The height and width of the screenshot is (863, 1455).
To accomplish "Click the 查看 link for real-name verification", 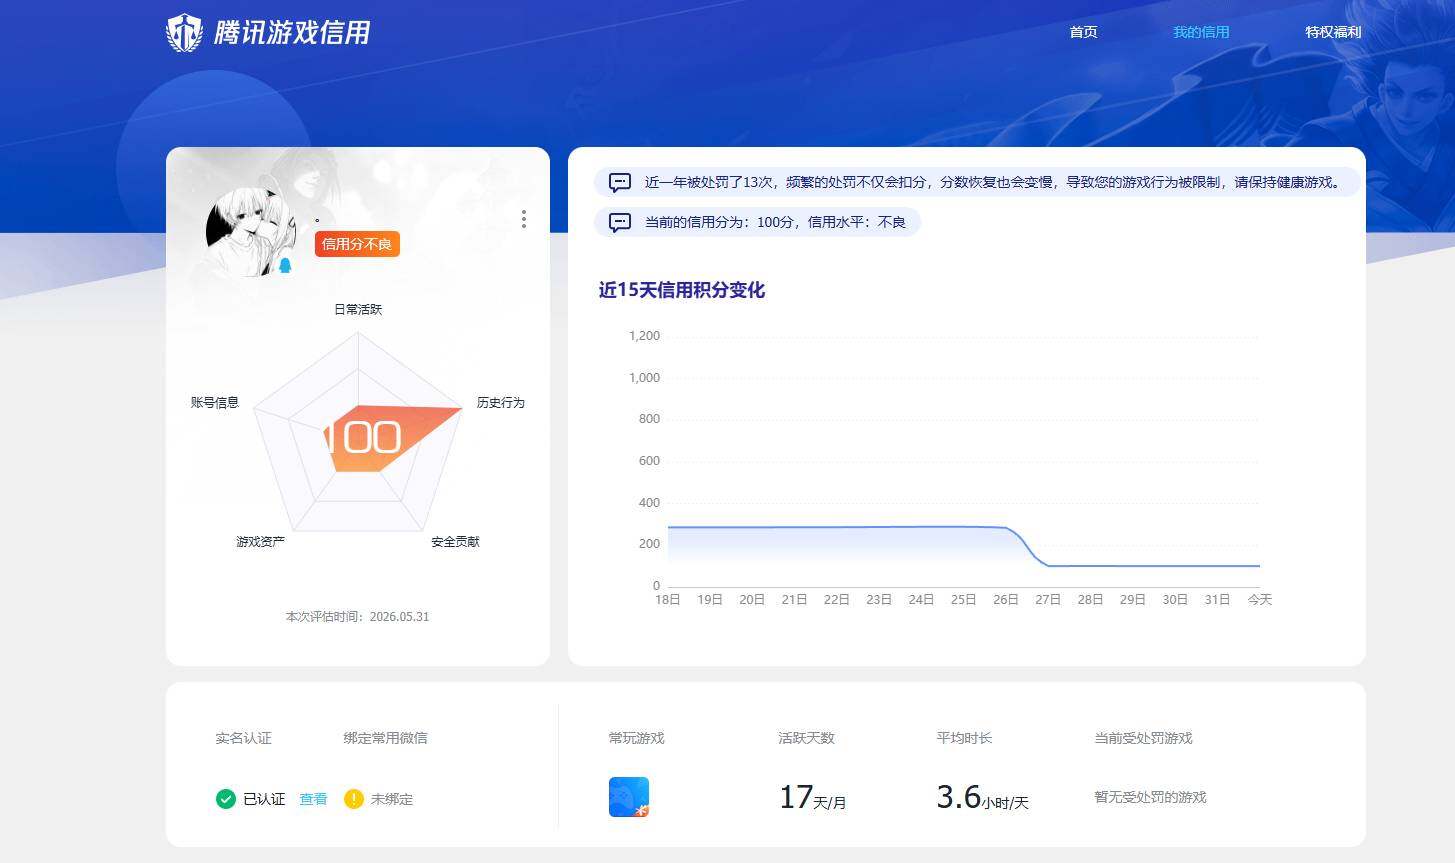I will tap(313, 799).
